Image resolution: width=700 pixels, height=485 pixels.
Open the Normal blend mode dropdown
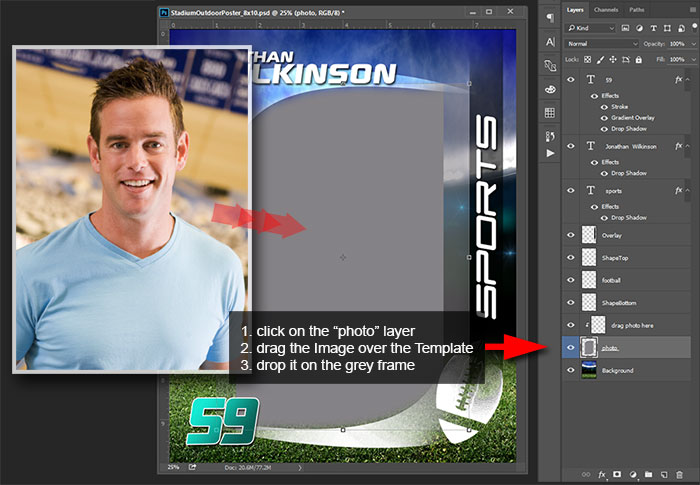[602, 44]
